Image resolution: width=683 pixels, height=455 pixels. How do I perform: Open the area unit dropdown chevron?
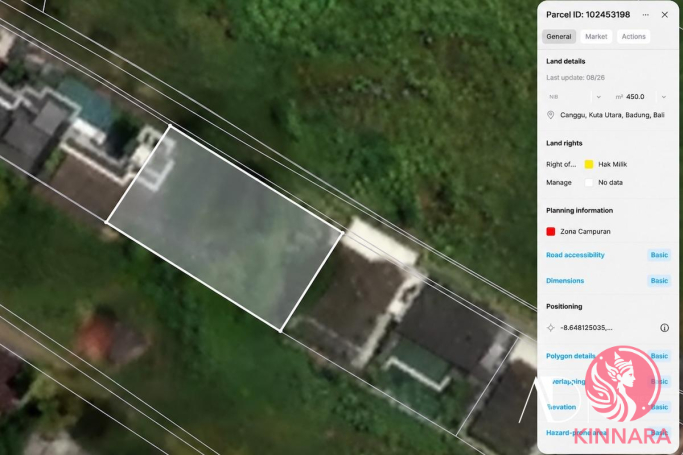pos(663,97)
